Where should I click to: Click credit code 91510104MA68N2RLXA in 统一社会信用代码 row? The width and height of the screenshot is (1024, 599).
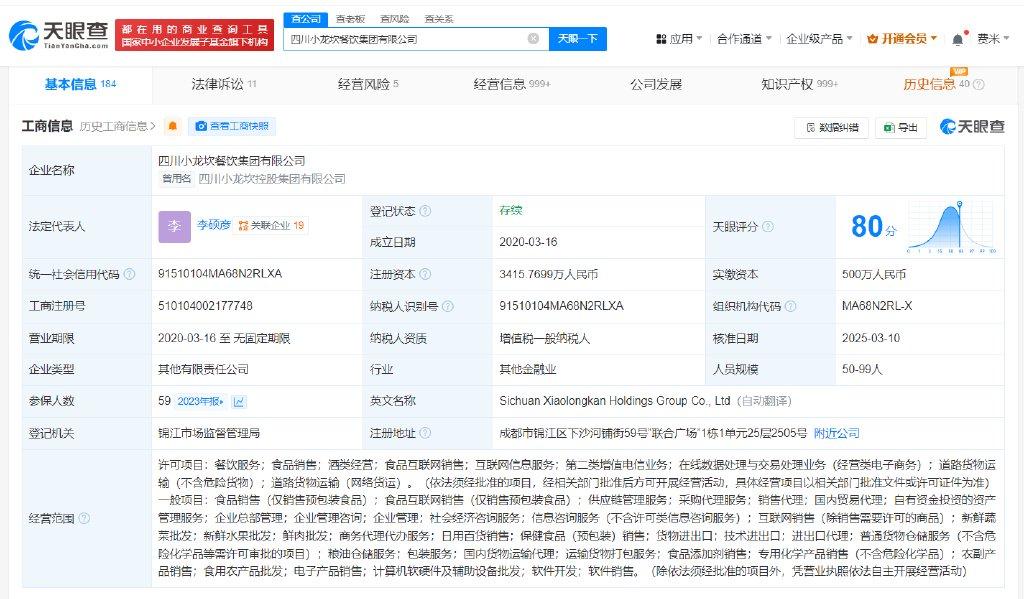point(220,274)
